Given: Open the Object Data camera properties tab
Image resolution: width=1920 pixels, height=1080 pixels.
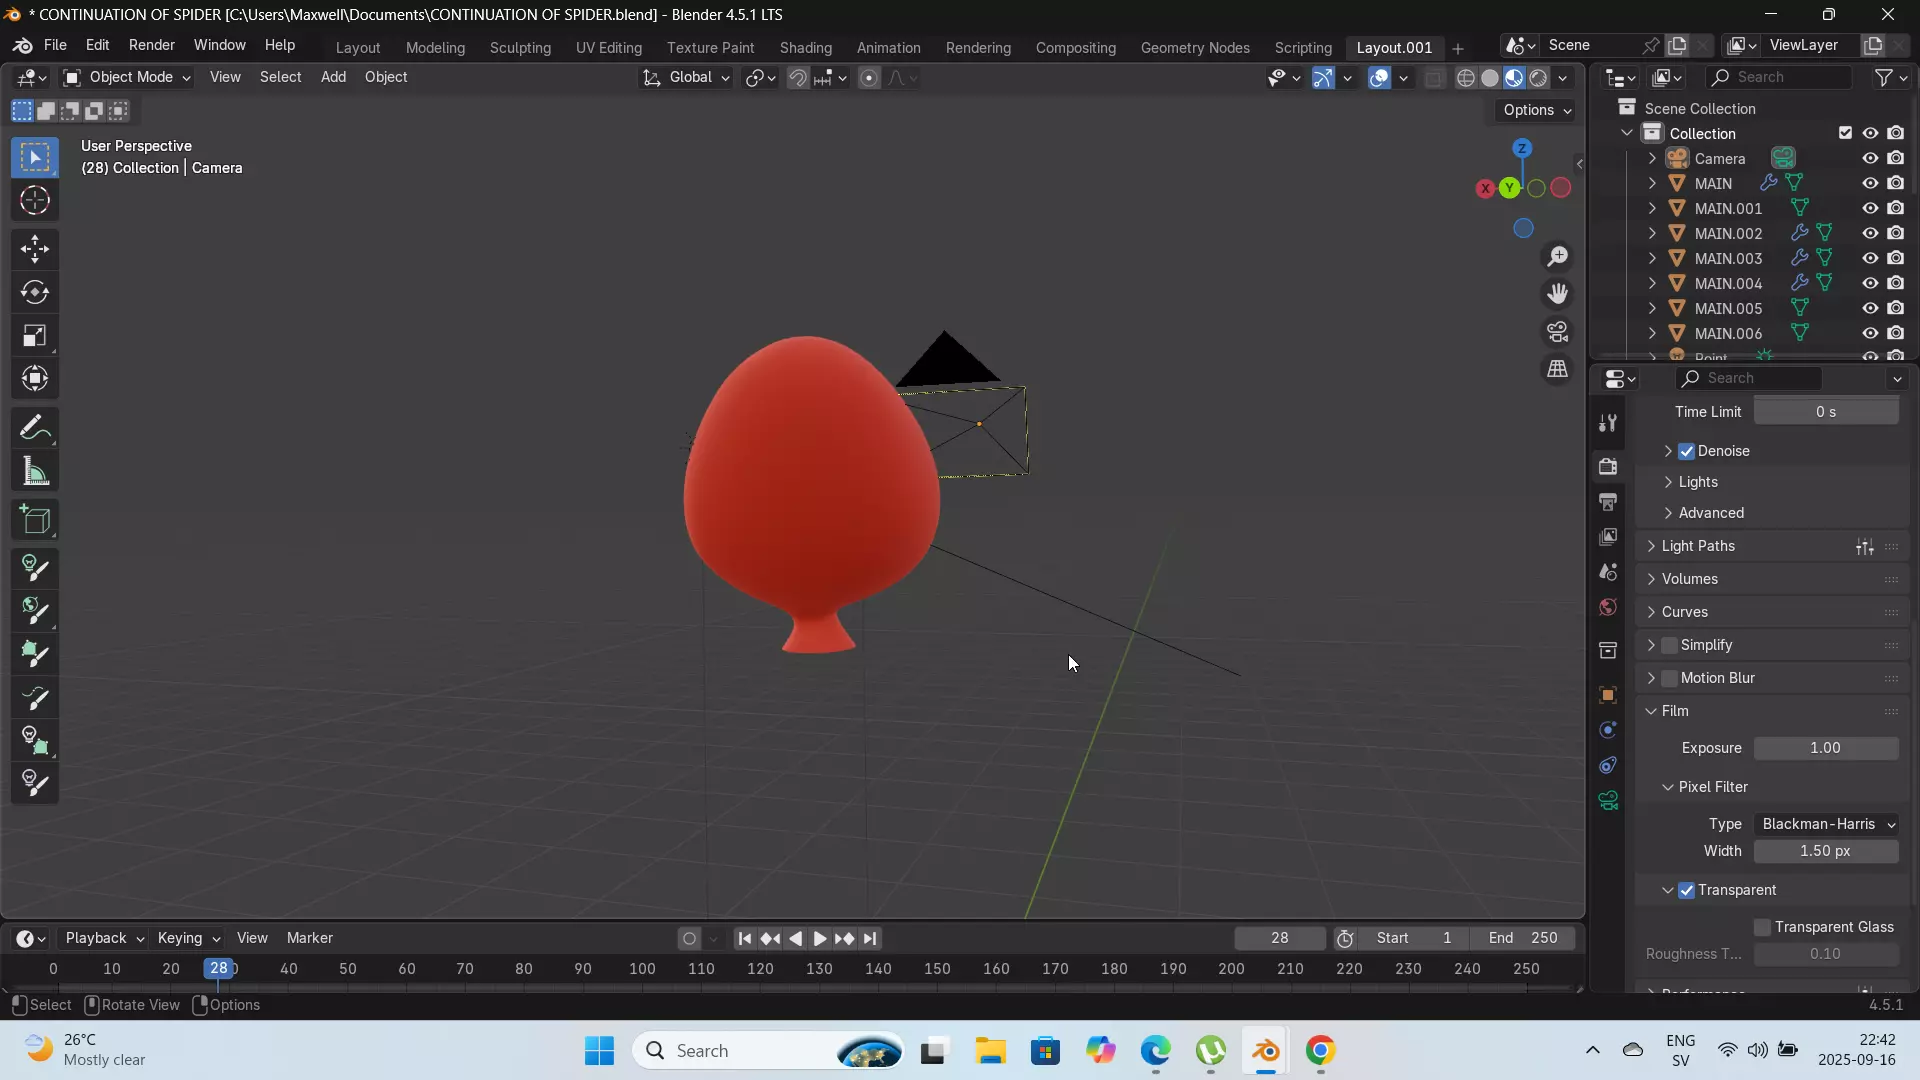Looking at the screenshot, I should click(x=1608, y=801).
